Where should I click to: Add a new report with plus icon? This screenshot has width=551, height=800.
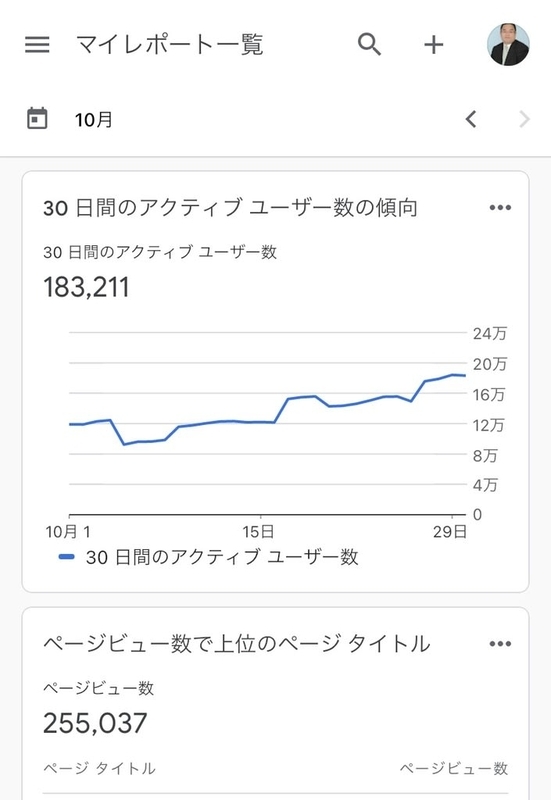(x=434, y=45)
